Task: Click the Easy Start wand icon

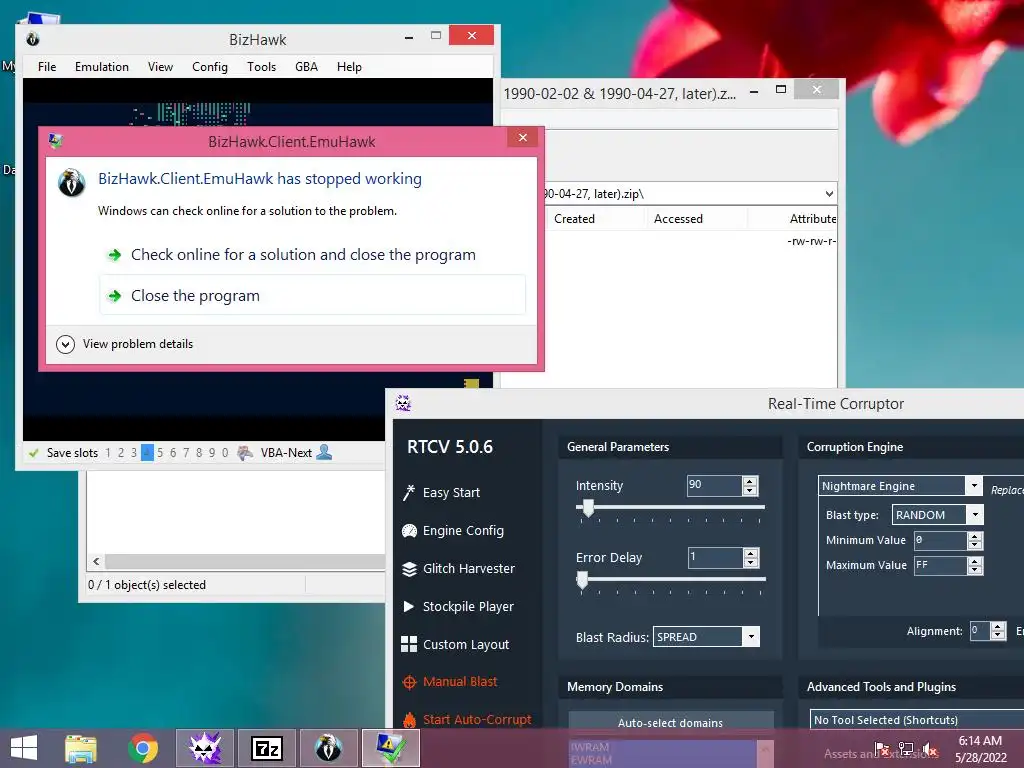Action: pos(409,492)
